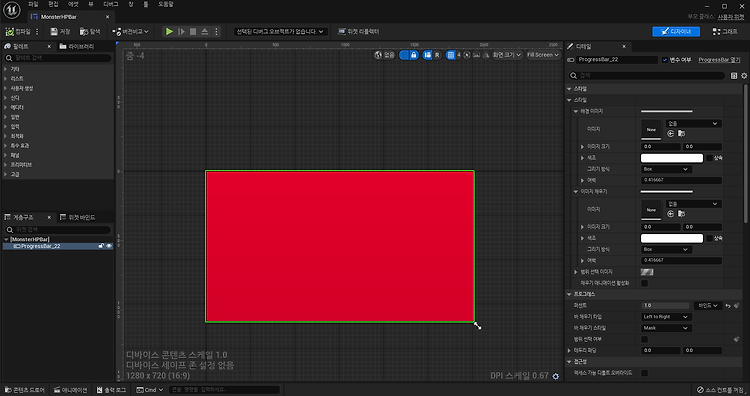Click the Compile (컴파일) button icon

click(10, 32)
